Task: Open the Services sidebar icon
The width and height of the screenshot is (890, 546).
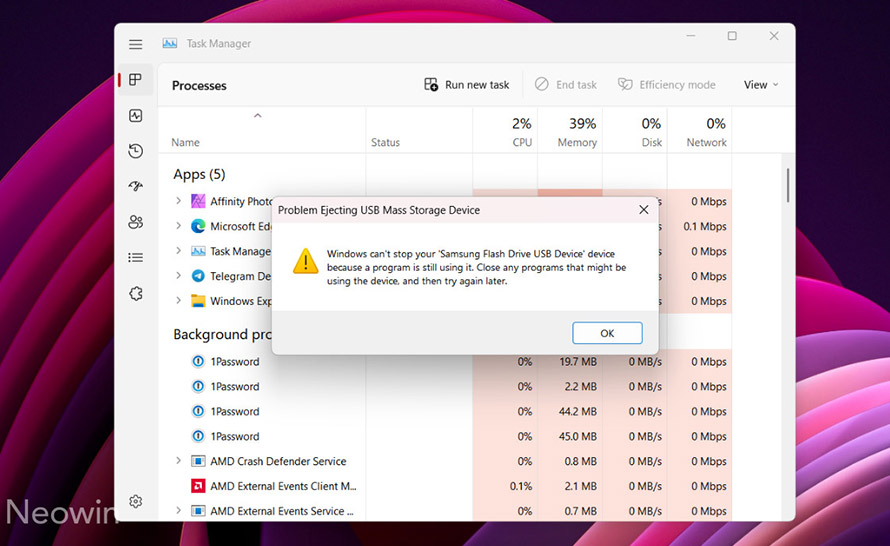Action: (x=135, y=293)
